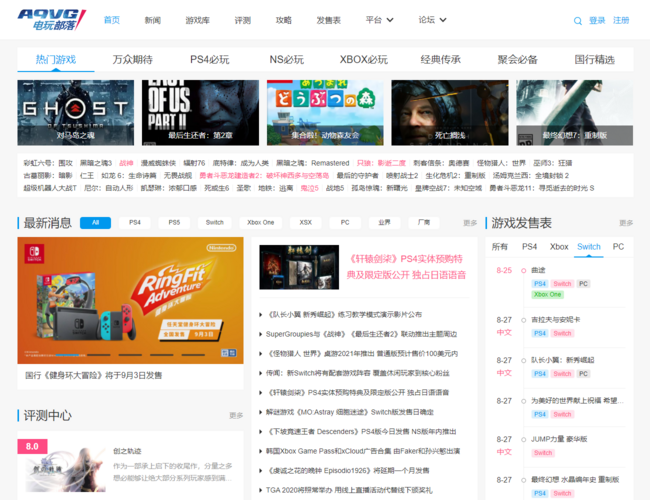Open the MO:Astray news item
This screenshot has height=500, width=650.
[x=349, y=412]
